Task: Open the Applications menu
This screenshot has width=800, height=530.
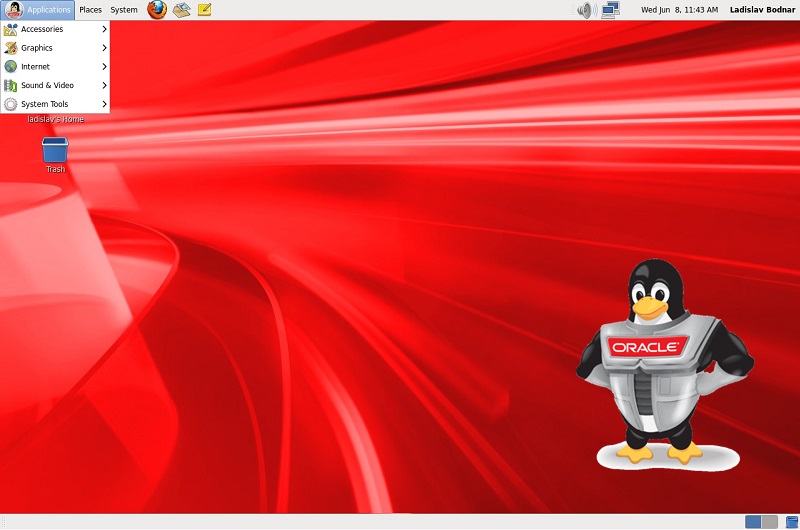Action: click(38, 10)
